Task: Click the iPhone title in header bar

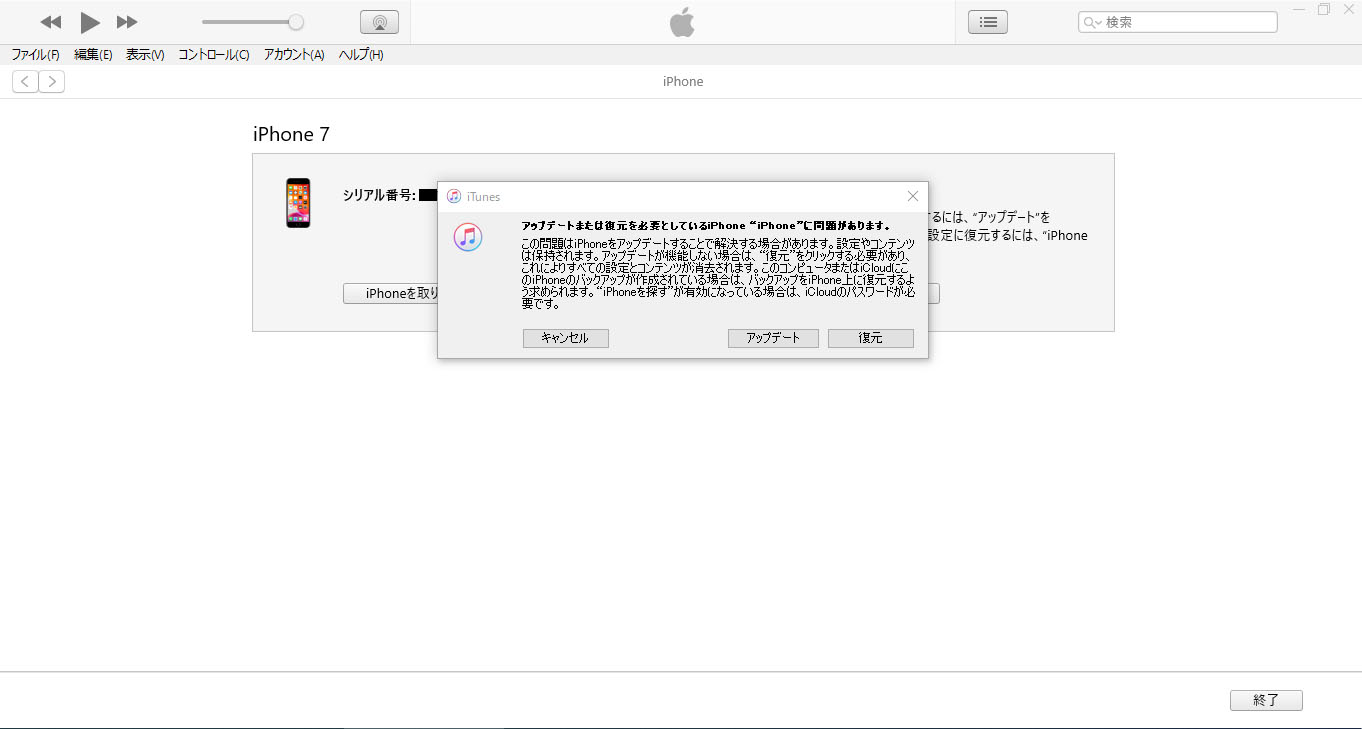Action: [x=683, y=82]
